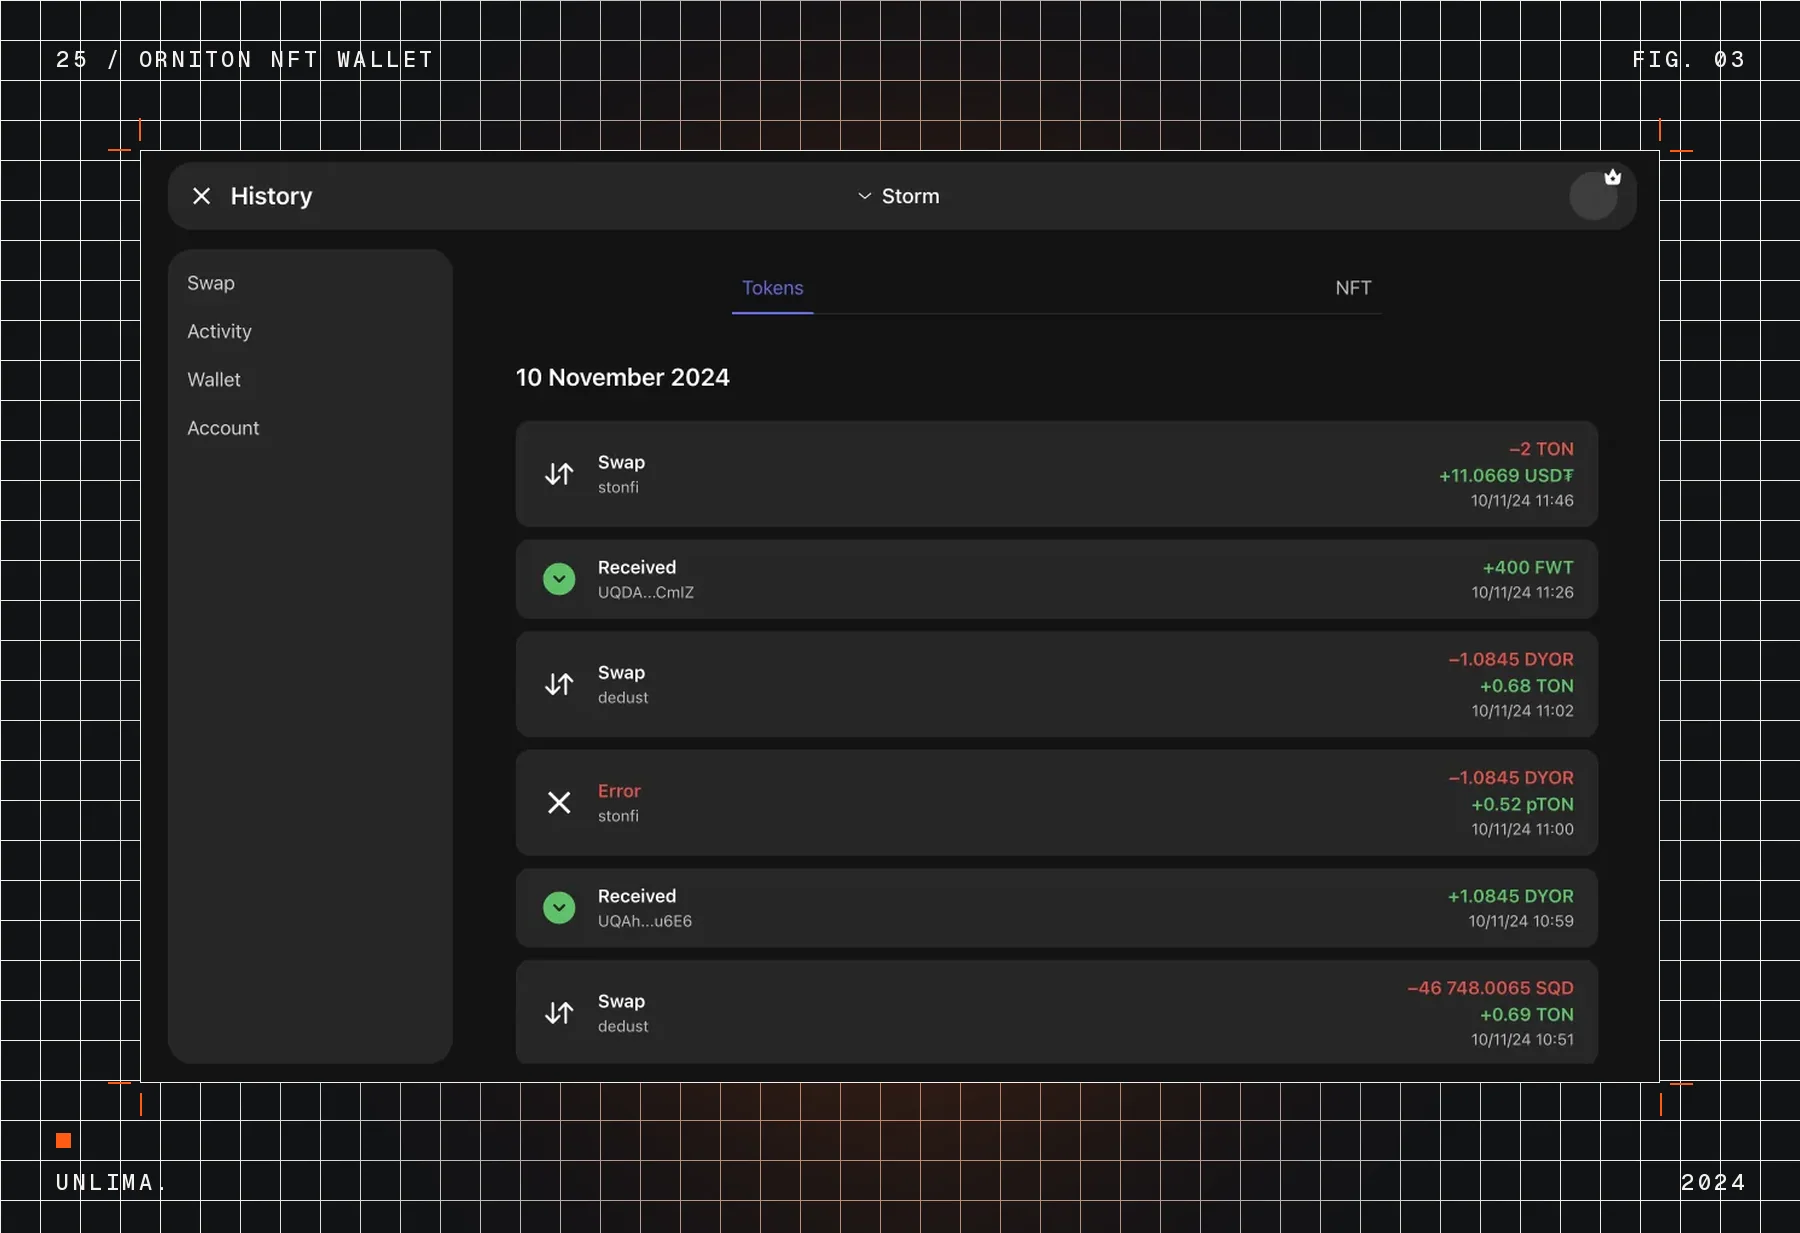Screen dimensions: 1800x1233
Task: Click green received icon for UQDA...CmIZ
Action: 559,579
